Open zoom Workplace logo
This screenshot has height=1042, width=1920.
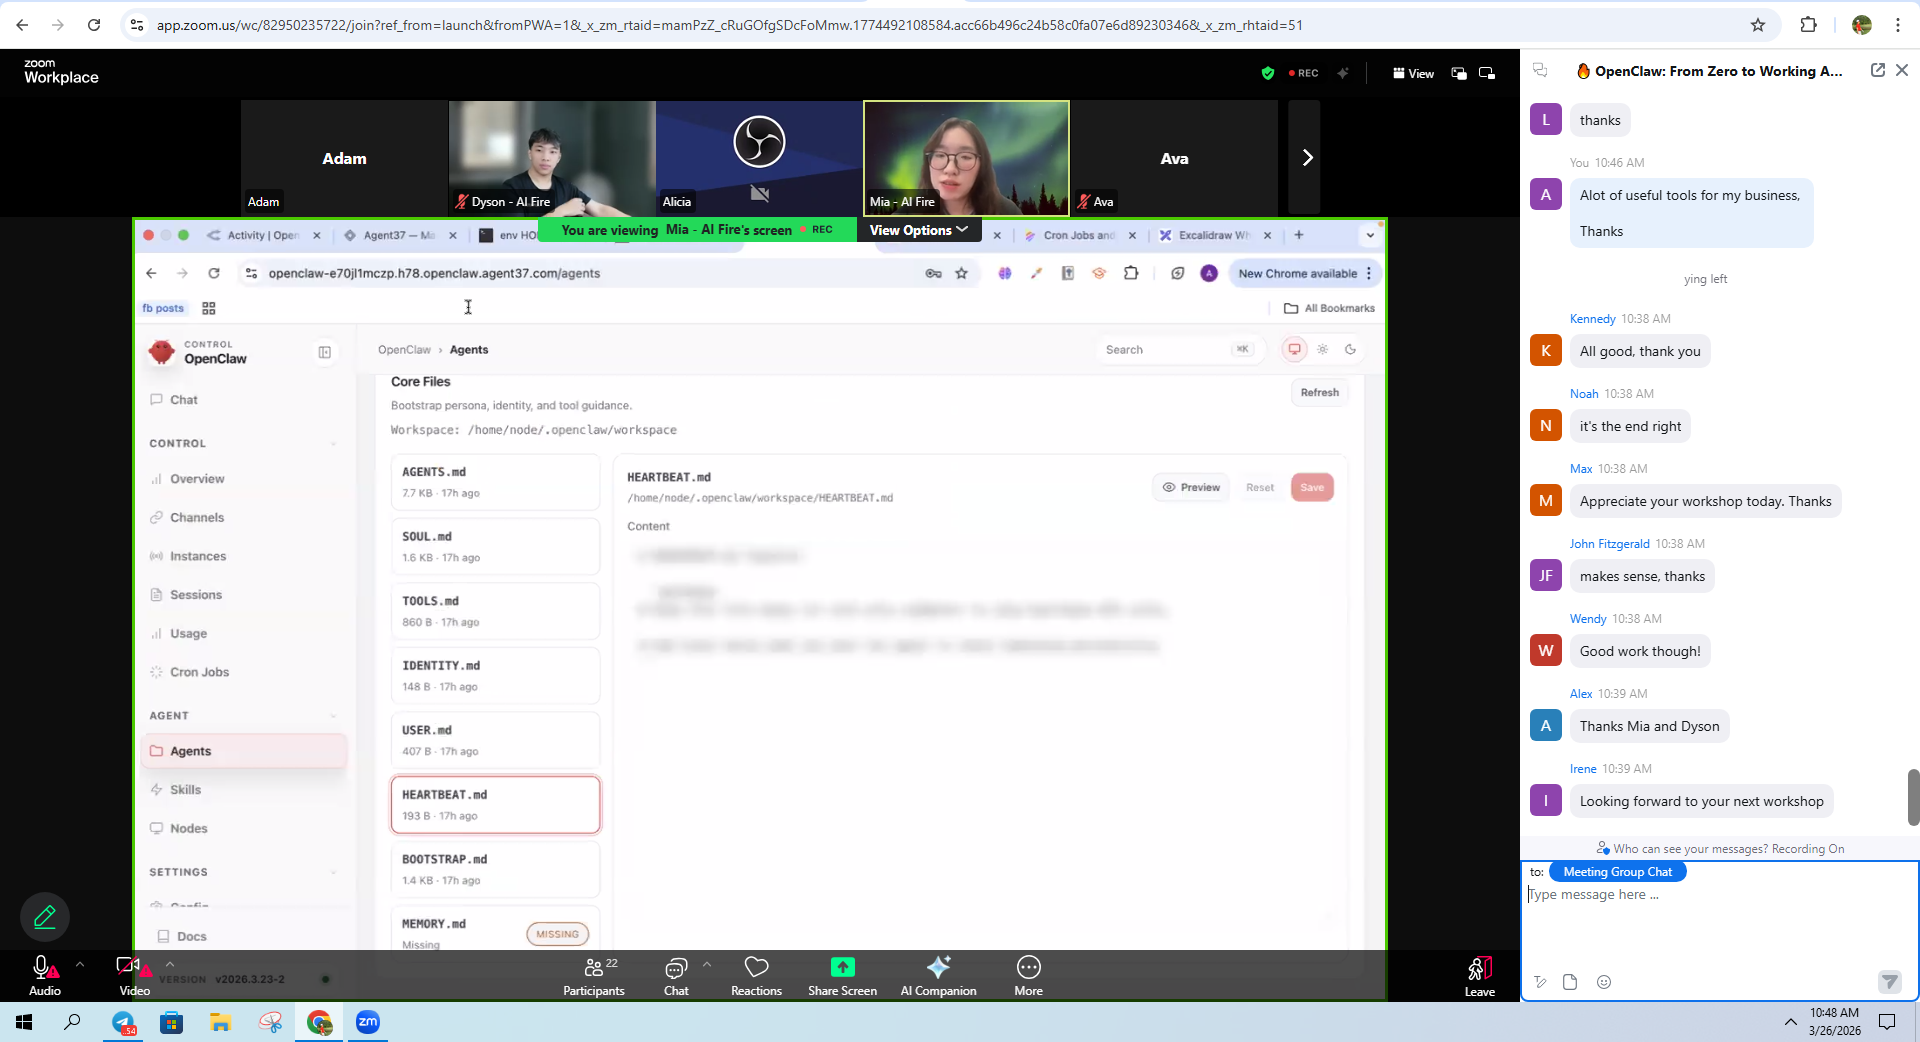pyautogui.click(x=61, y=71)
